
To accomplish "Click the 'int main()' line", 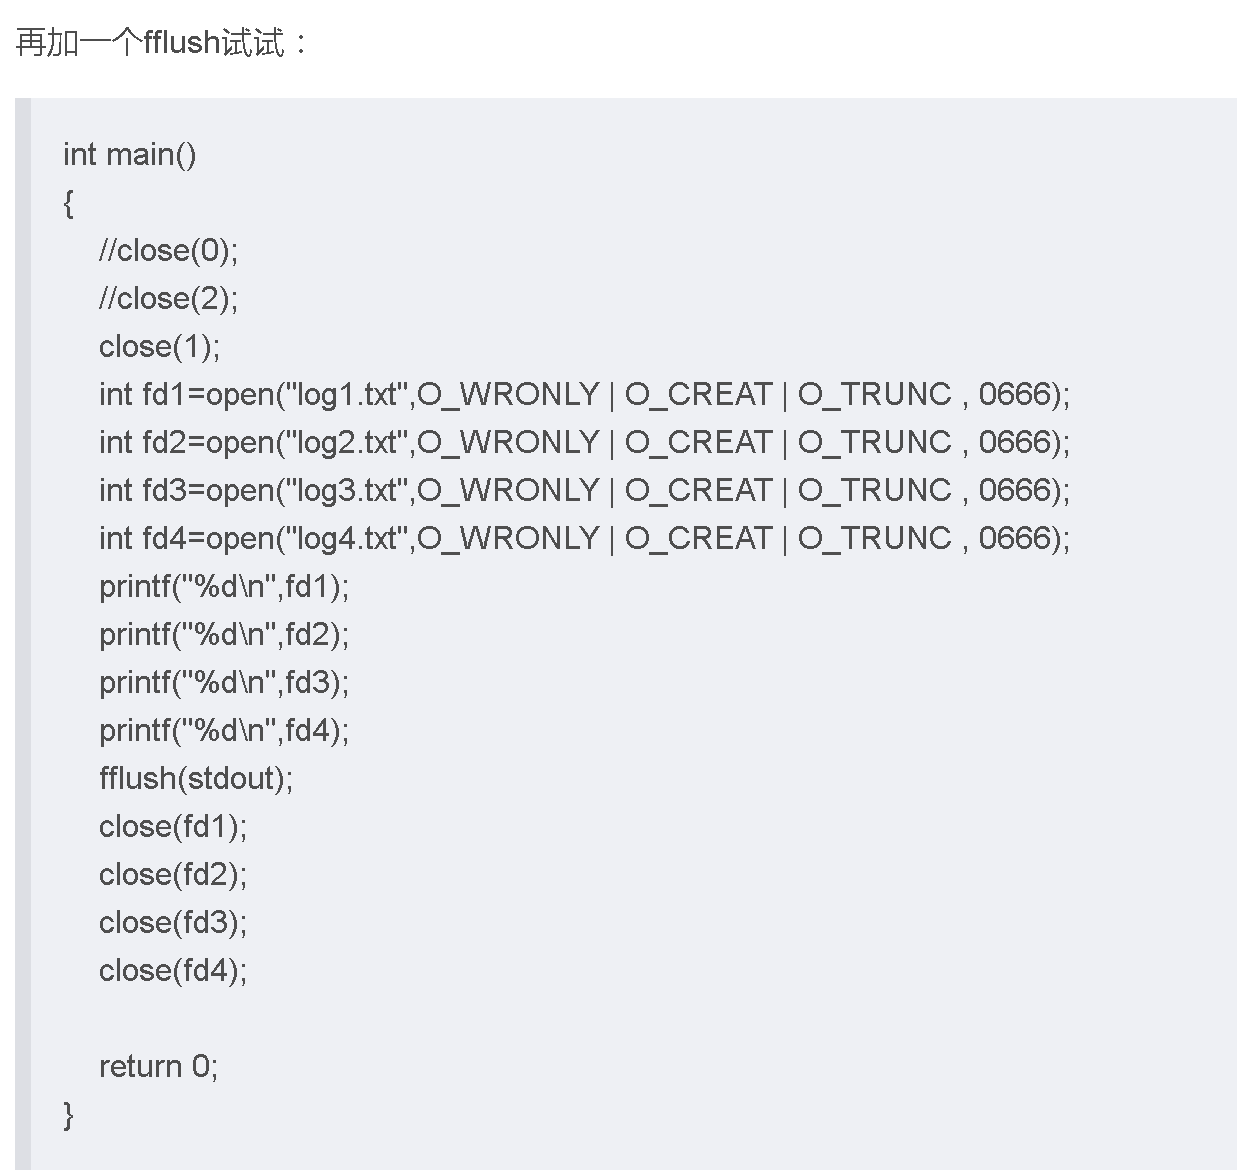I will pyautogui.click(x=130, y=154).
